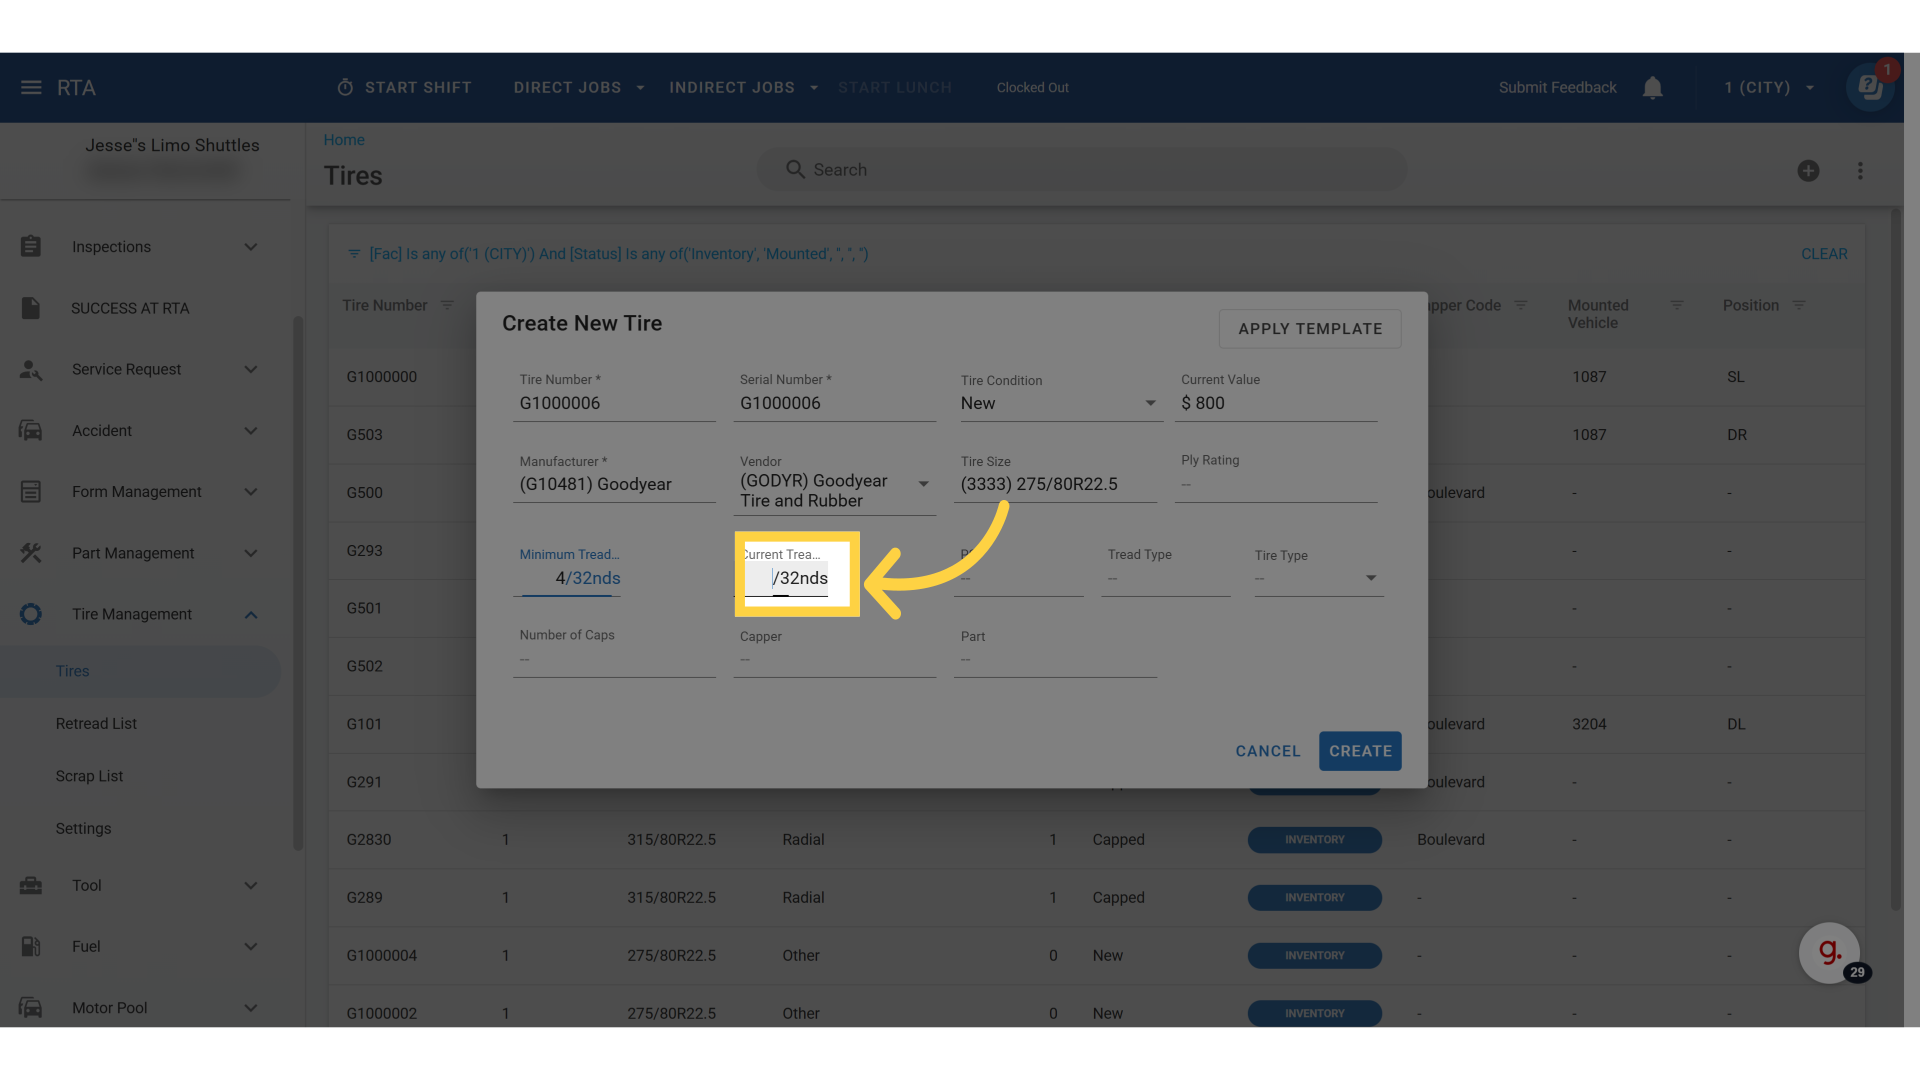
Task: Open the Tires page three-dot options menu
Action: coord(1860,171)
